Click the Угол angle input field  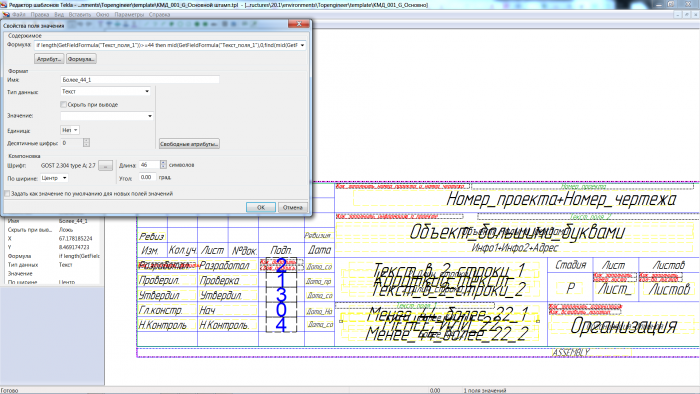point(147,178)
